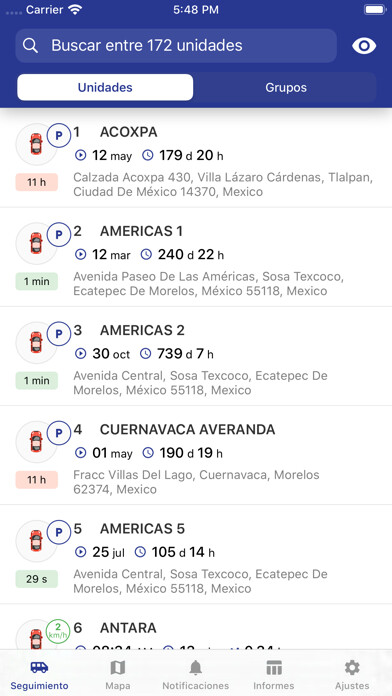Toggle the eye visibility icon
The image size is (392, 696).
(x=364, y=46)
